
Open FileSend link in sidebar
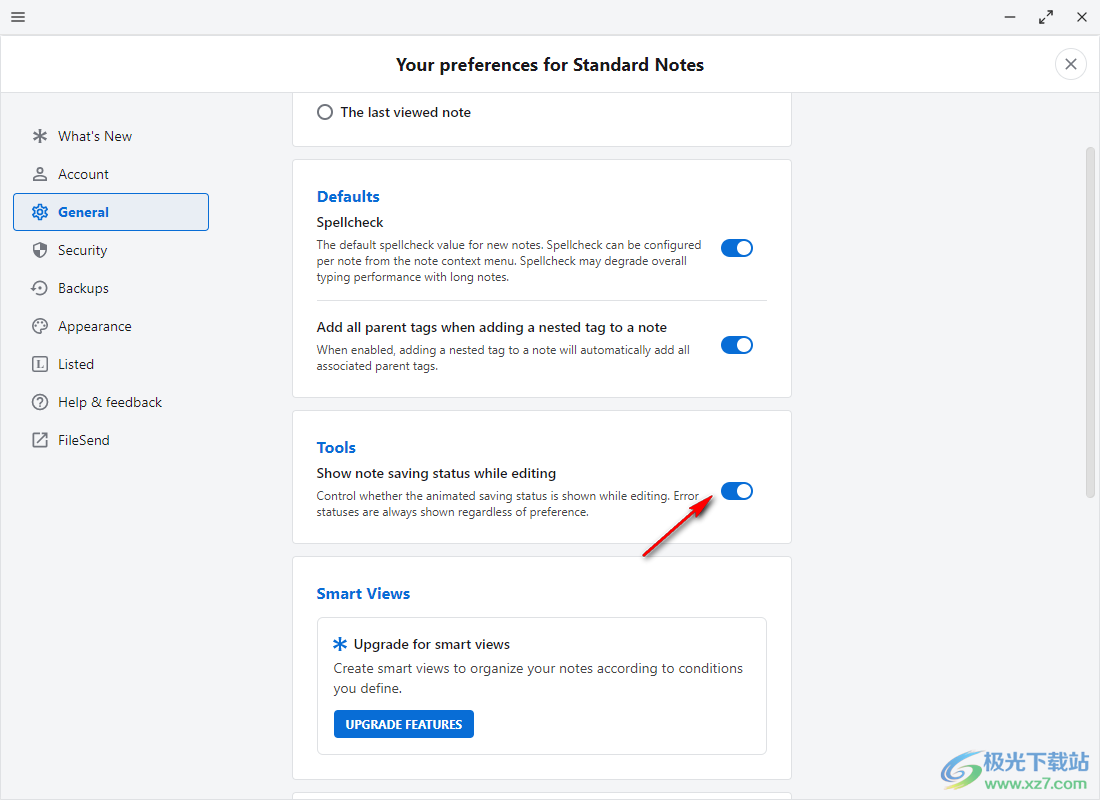(x=111, y=440)
